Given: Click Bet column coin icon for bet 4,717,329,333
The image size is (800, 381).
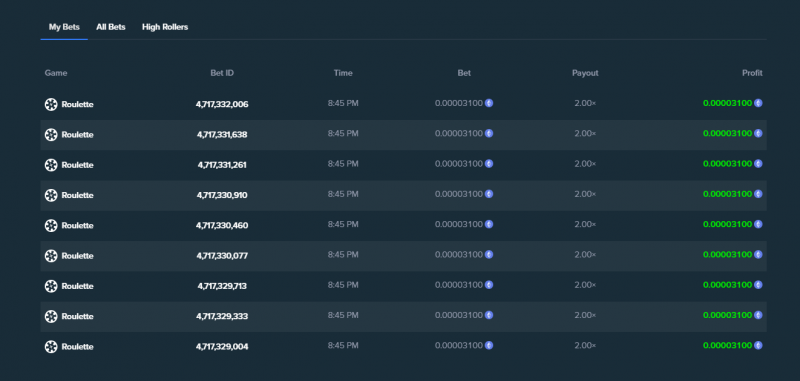Looking at the screenshot, I should (x=489, y=315).
